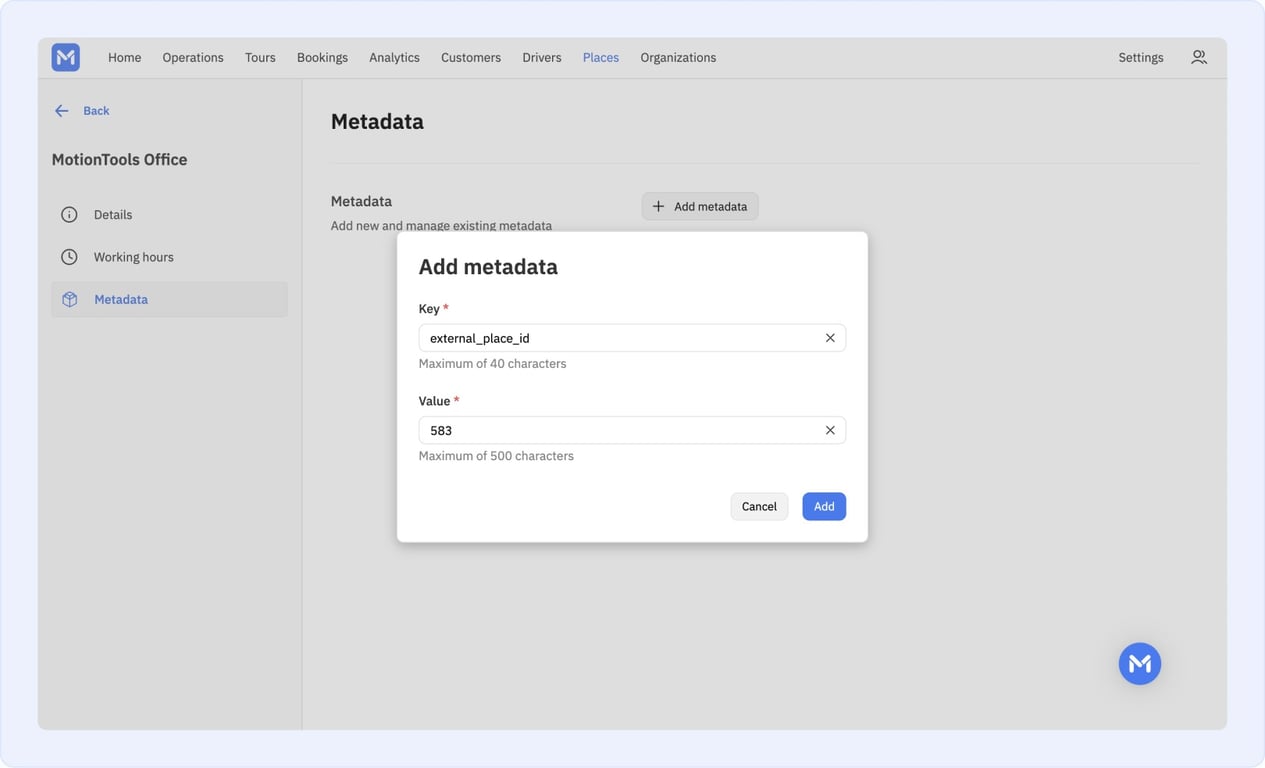1265x768 pixels.
Task: Select Metadata in the sidebar
Action: point(169,299)
